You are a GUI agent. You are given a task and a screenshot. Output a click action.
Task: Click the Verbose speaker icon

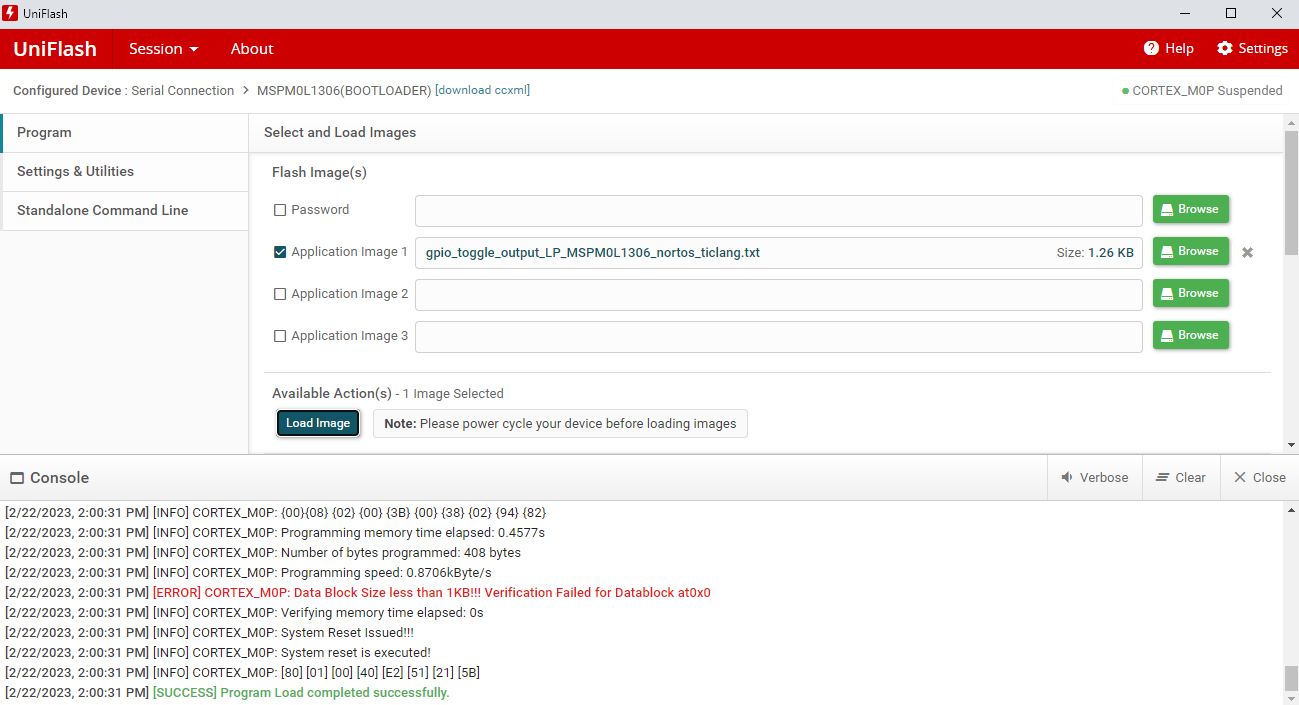point(1067,477)
